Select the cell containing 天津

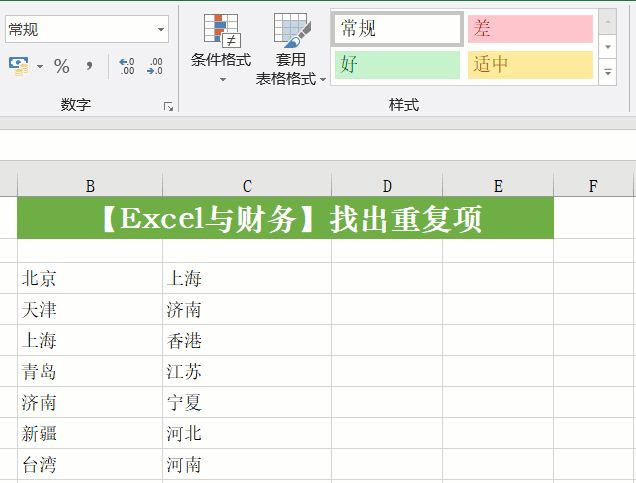[x=90, y=309]
